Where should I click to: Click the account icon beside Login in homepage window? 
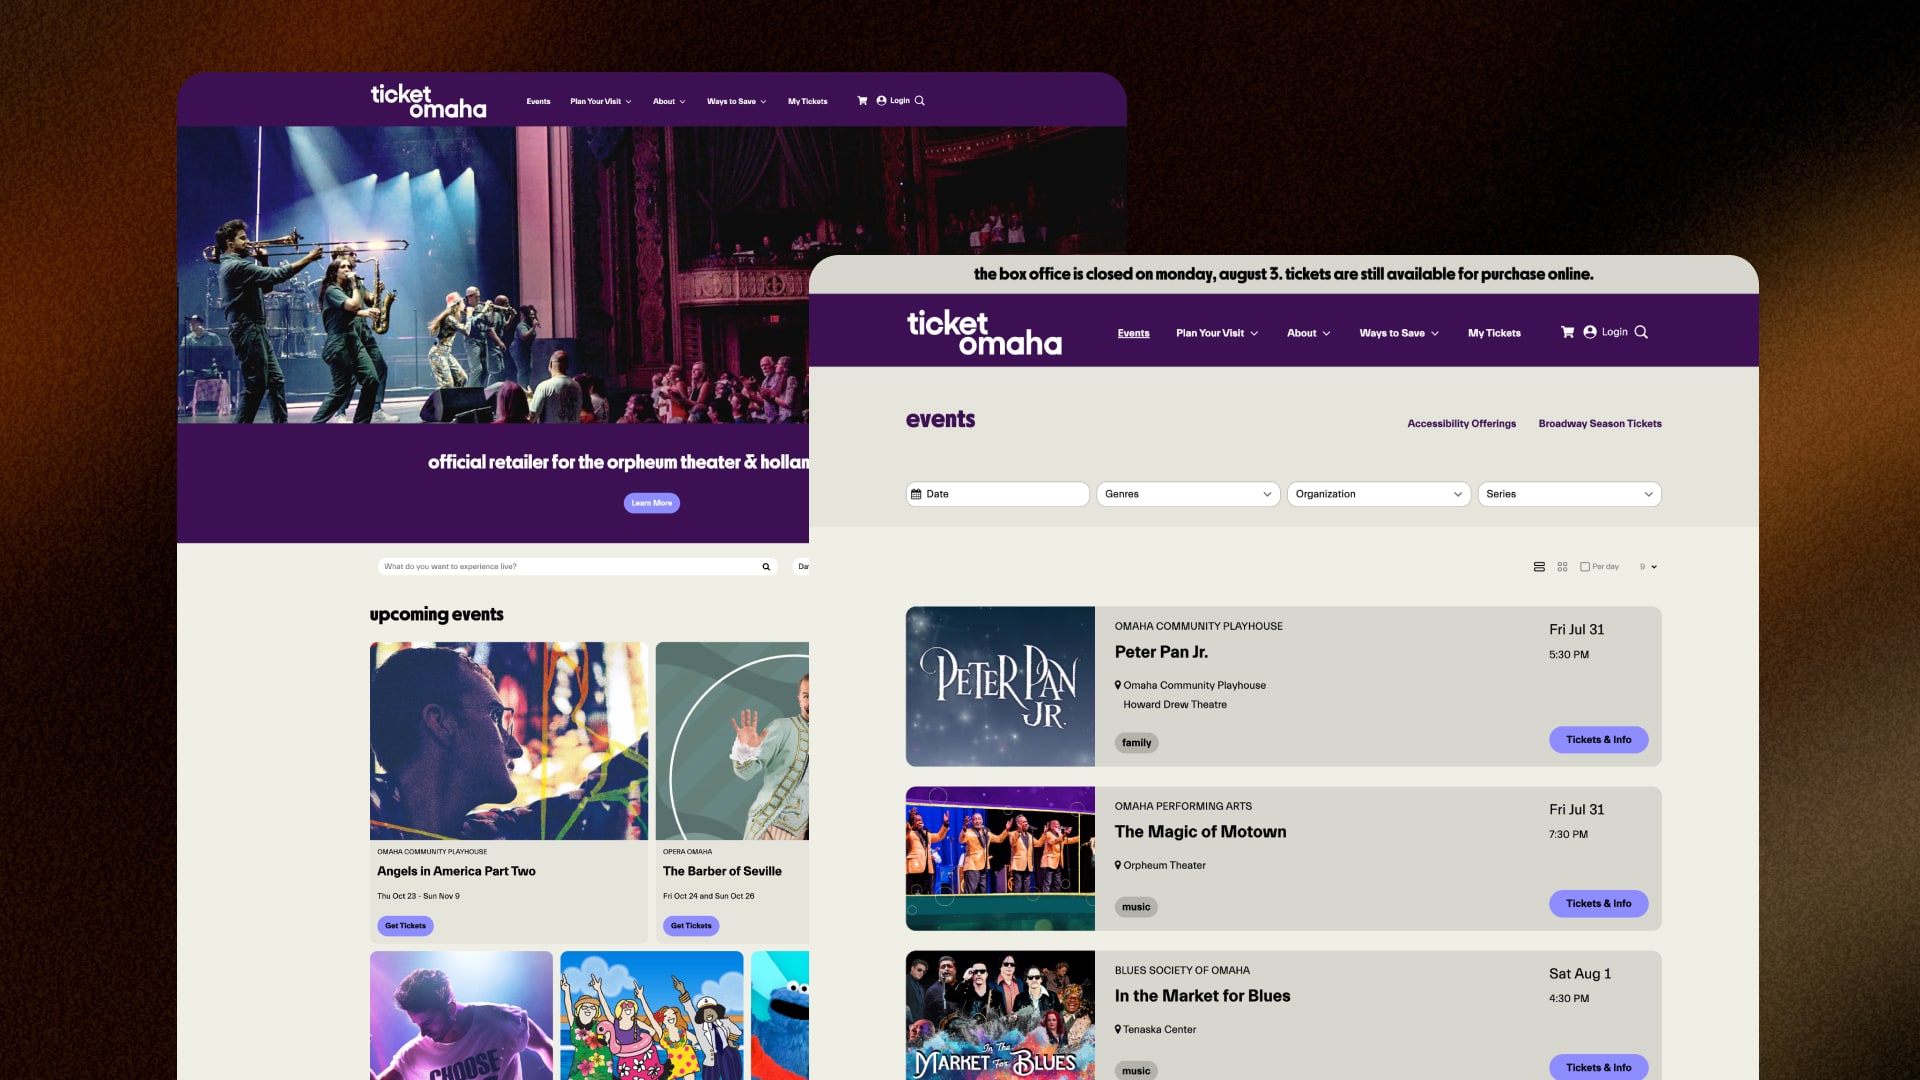(x=881, y=101)
